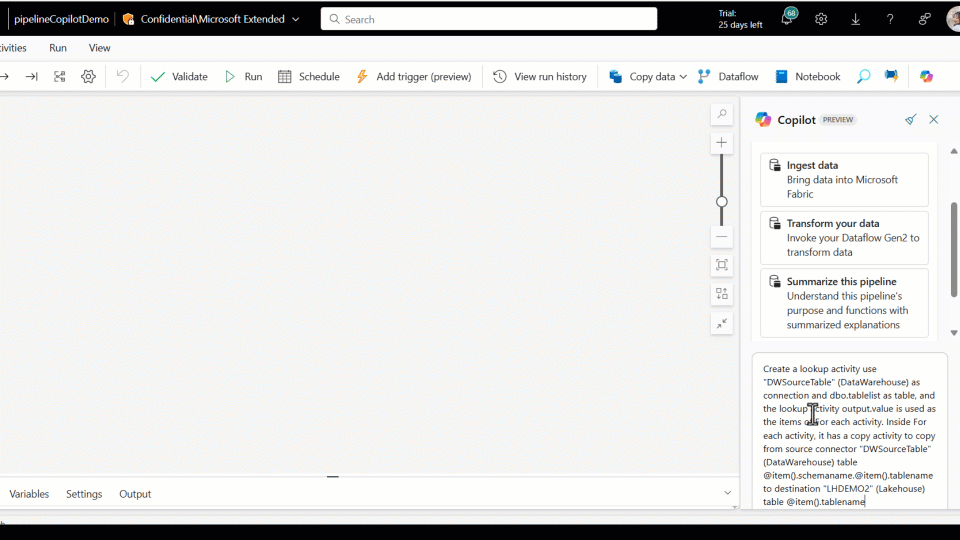
Task: Add a Notebook activity
Action: 808,77
